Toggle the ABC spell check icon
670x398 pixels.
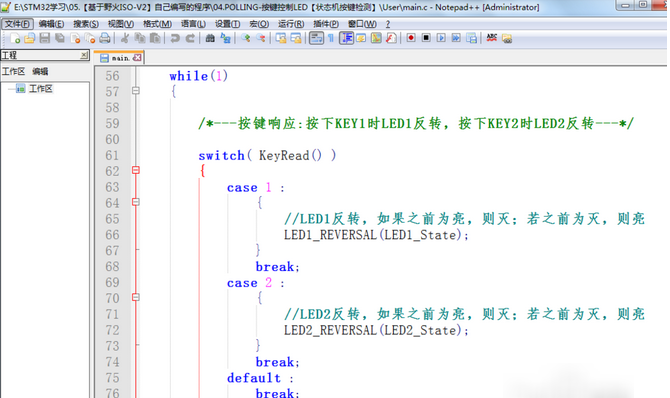pyautogui.click(x=491, y=38)
